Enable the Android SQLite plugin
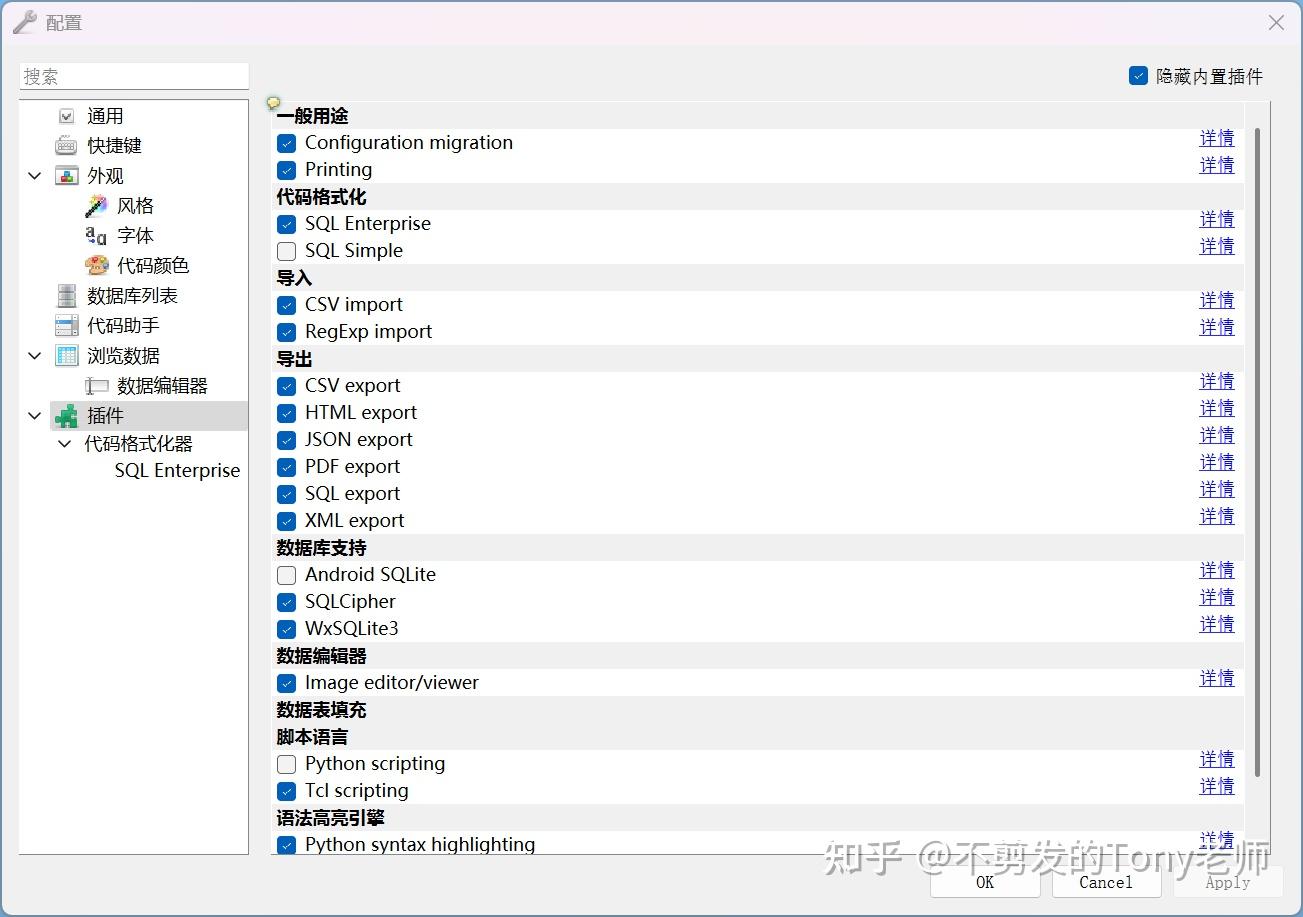 point(286,575)
